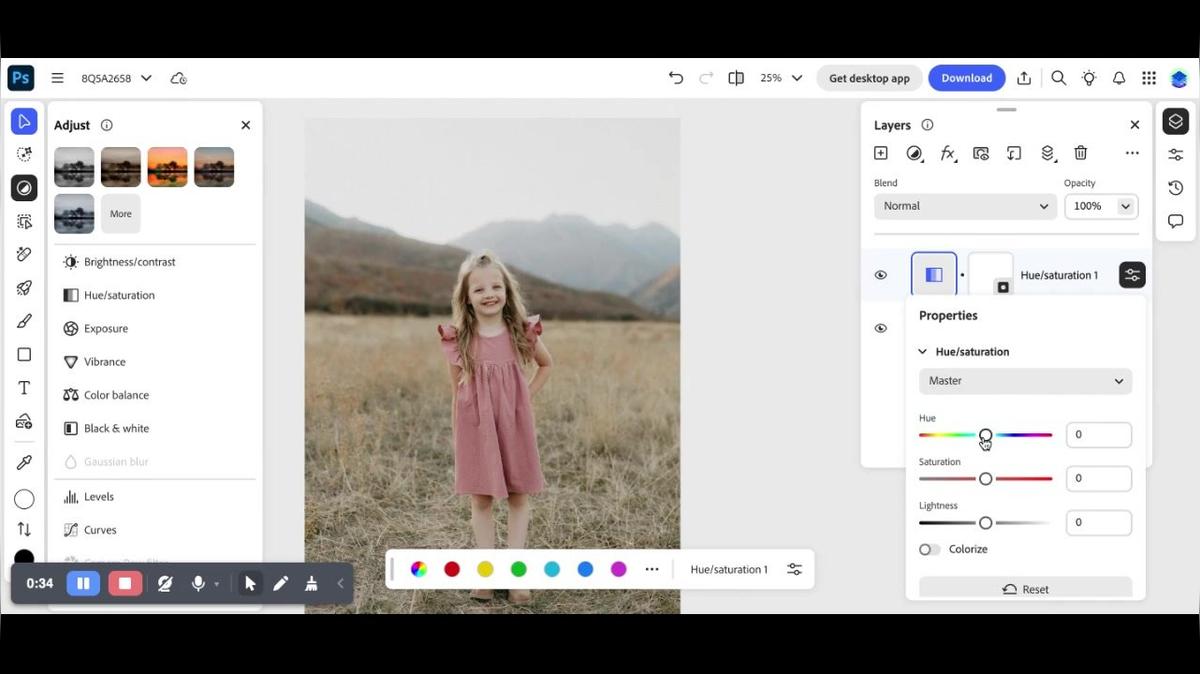This screenshot has width=1200, height=674.
Task: Hide the Hue/saturation 1 layer
Action: coord(881,275)
